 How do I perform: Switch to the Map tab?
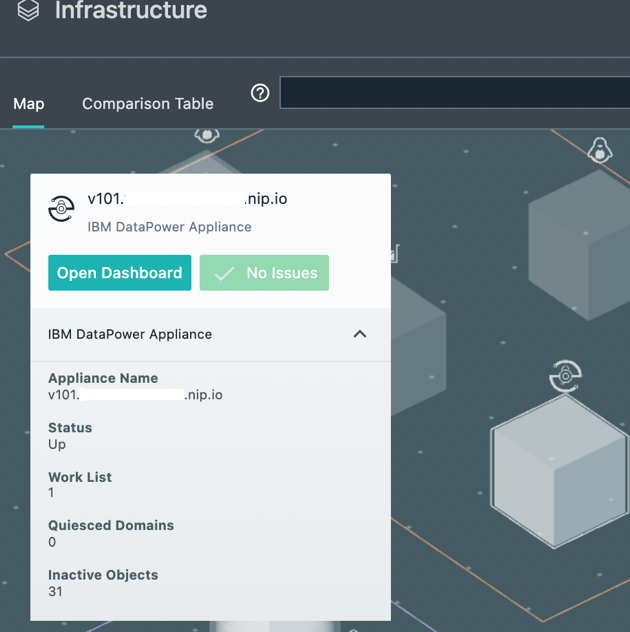29,104
